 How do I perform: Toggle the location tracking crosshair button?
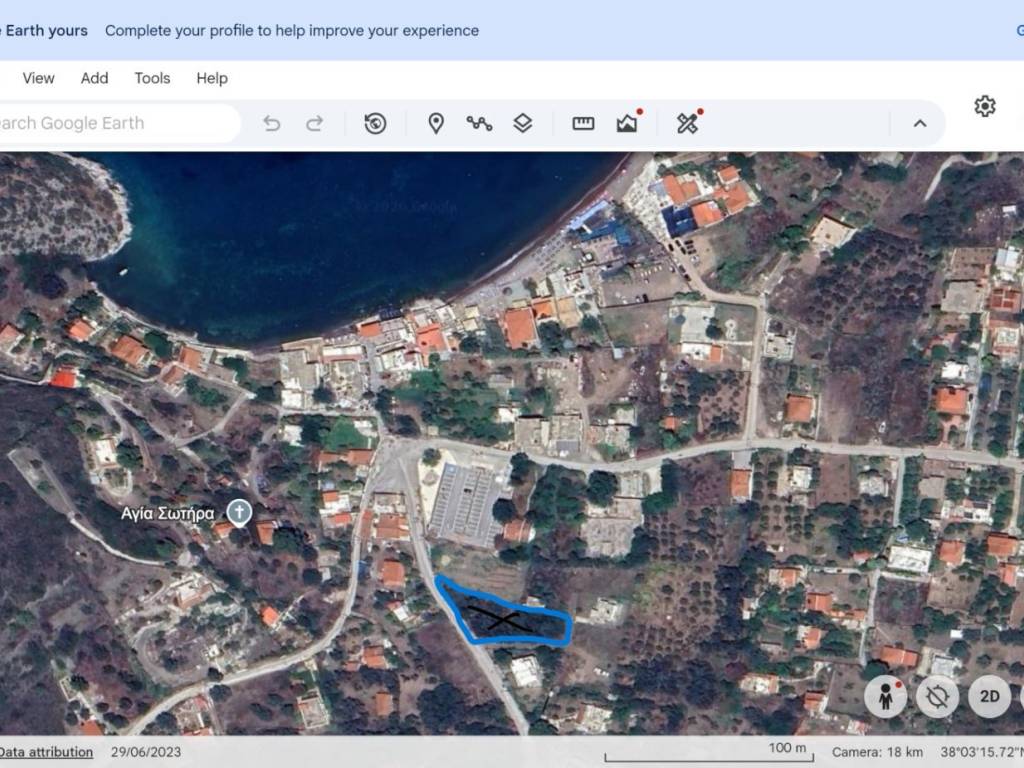[x=937, y=697]
